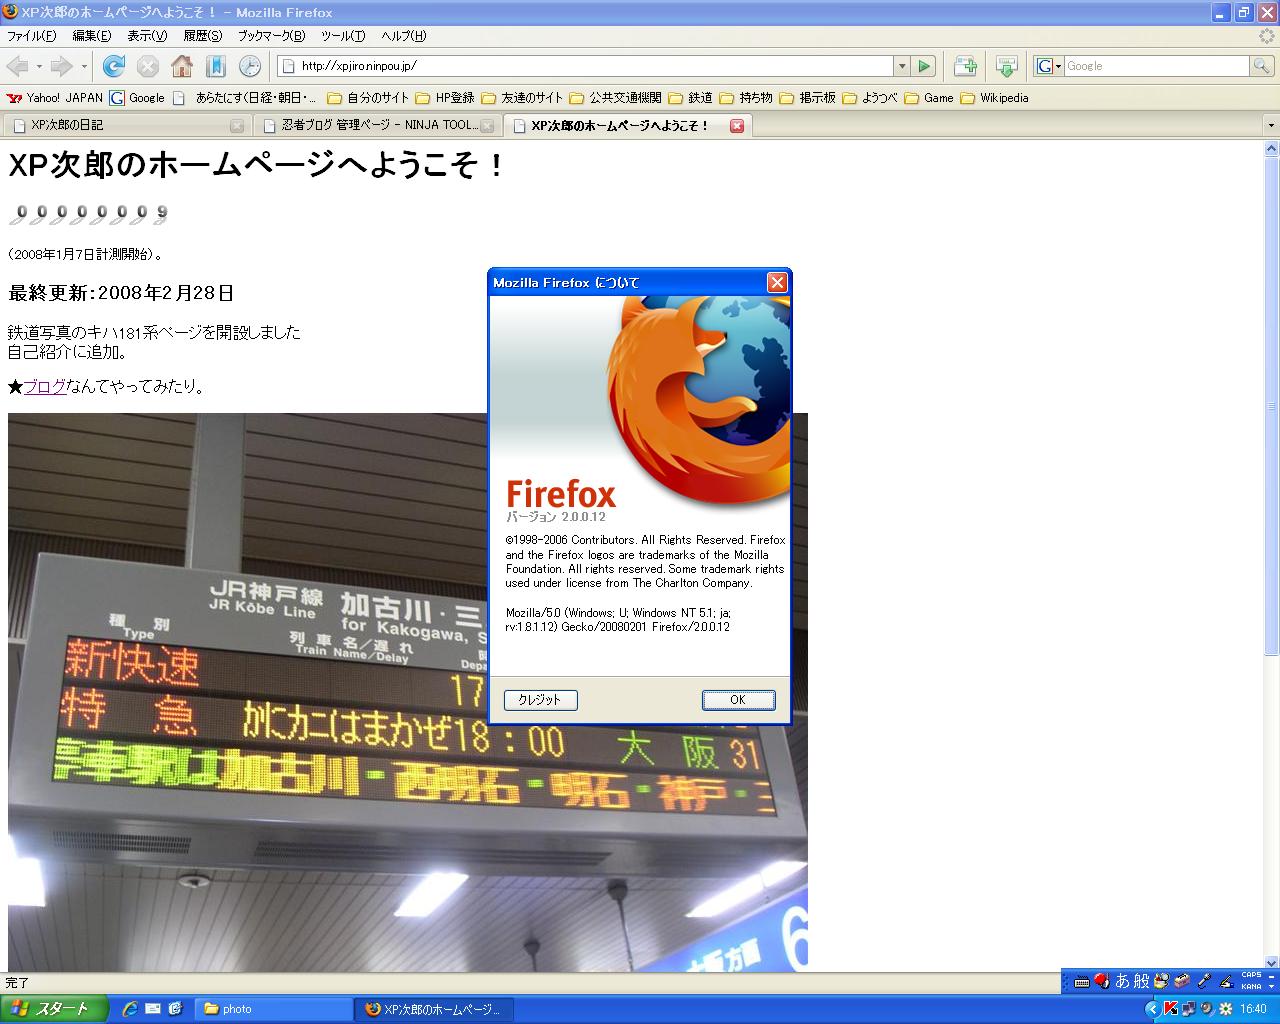This screenshot has height=1024, width=1280.
Task: Open the 鉄道 bookmarks folder
Action: coord(690,98)
